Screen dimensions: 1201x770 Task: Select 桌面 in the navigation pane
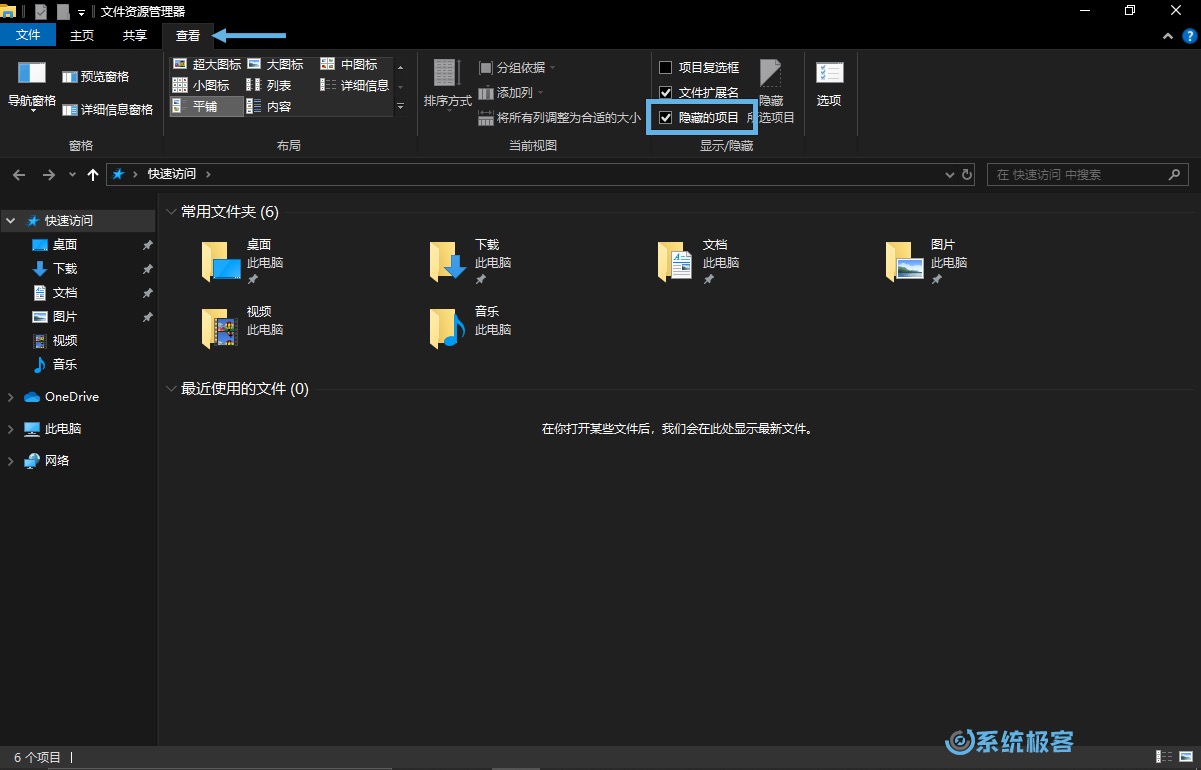65,245
